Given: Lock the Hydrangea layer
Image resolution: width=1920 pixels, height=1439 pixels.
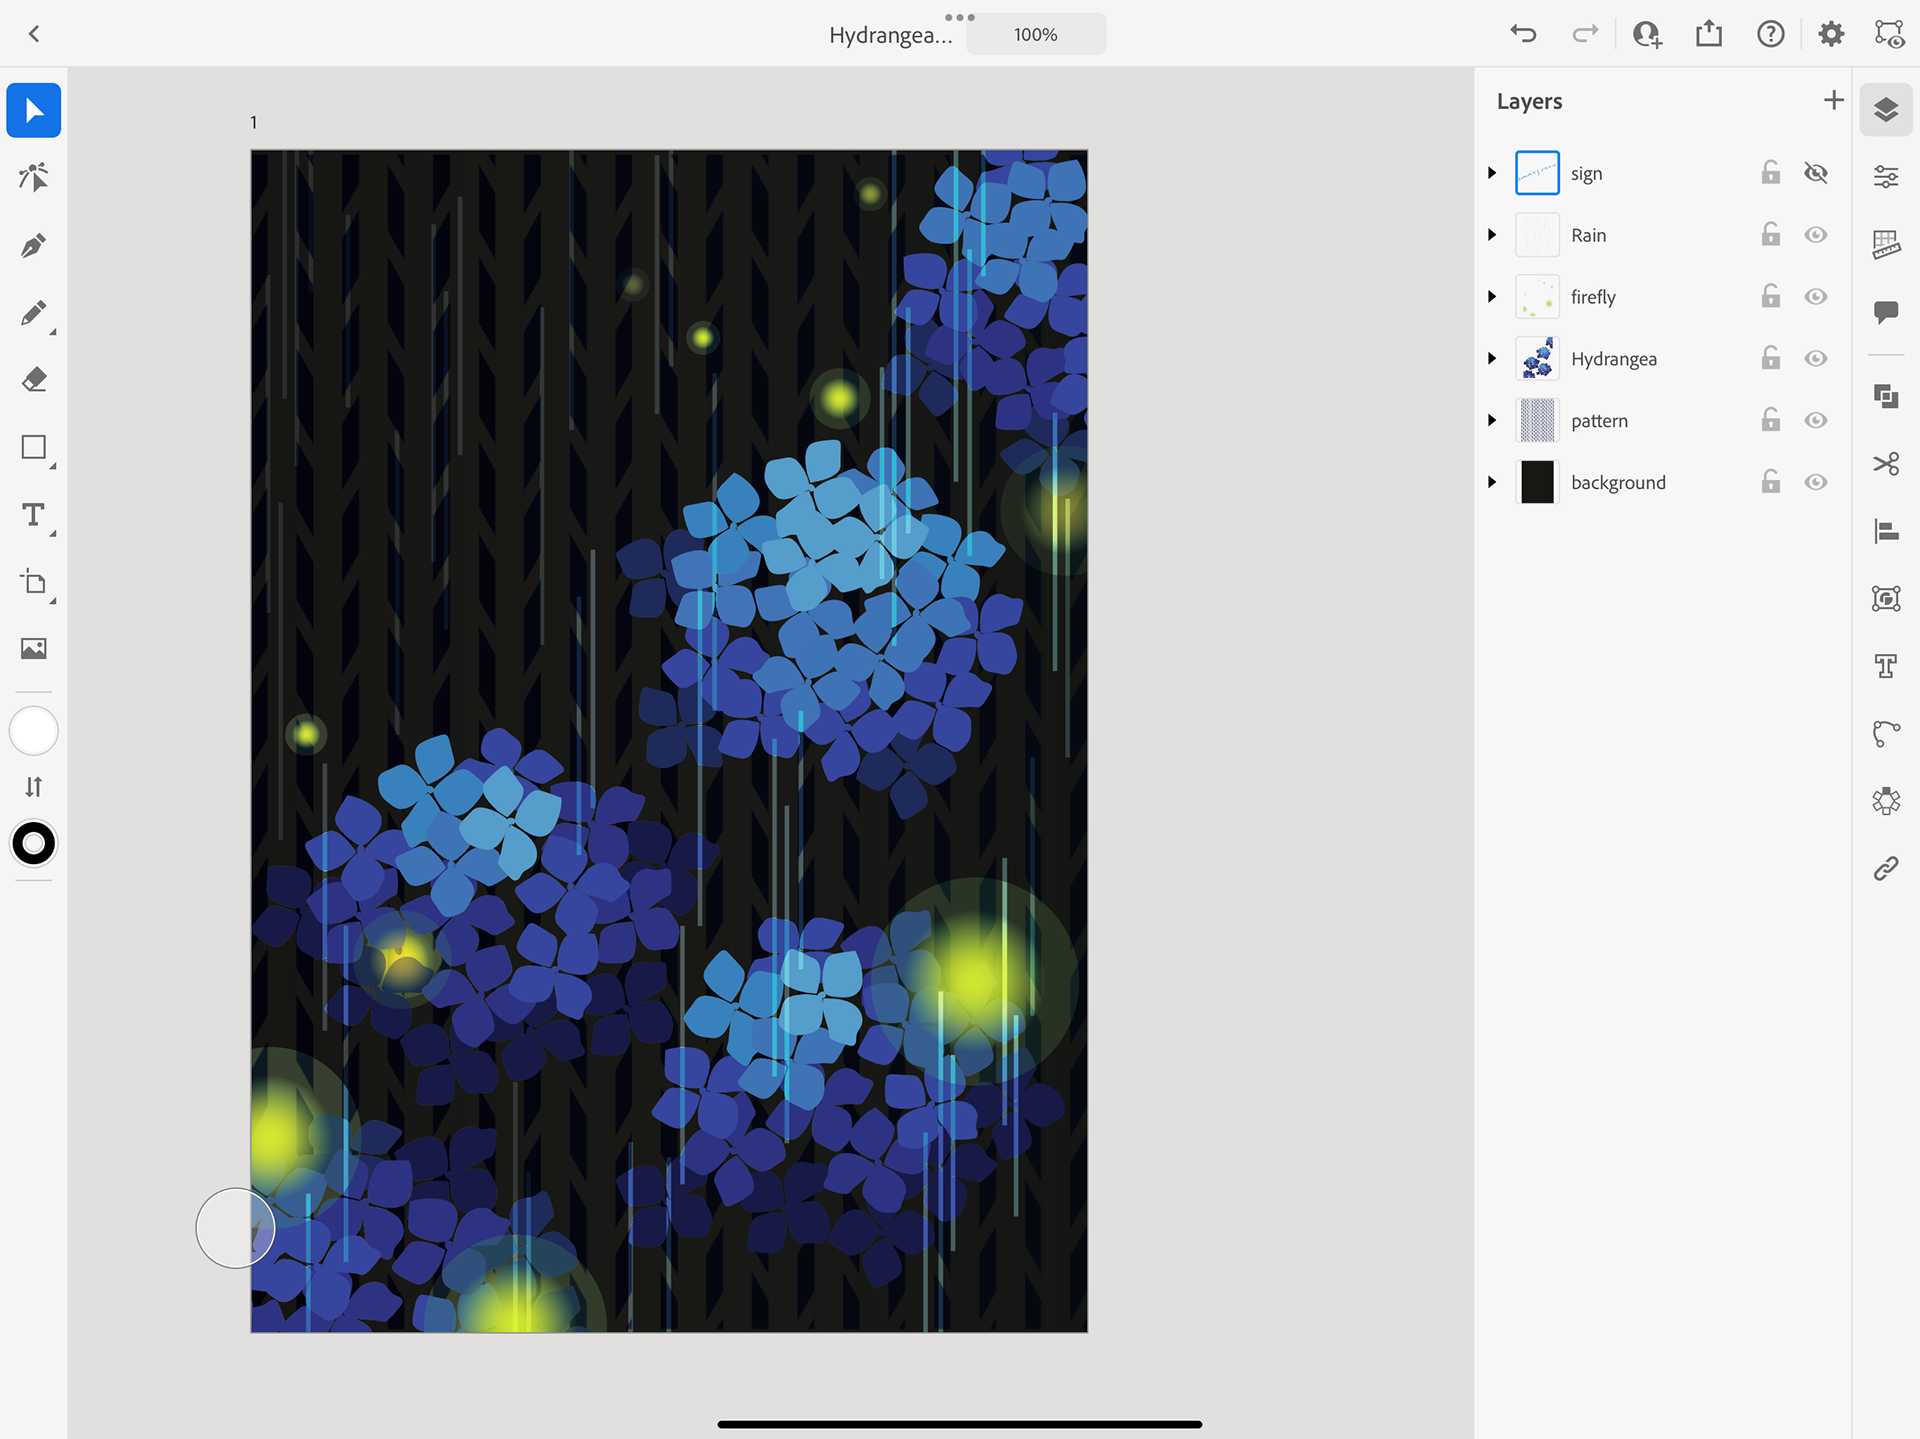Looking at the screenshot, I should pyautogui.click(x=1770, y=358).
